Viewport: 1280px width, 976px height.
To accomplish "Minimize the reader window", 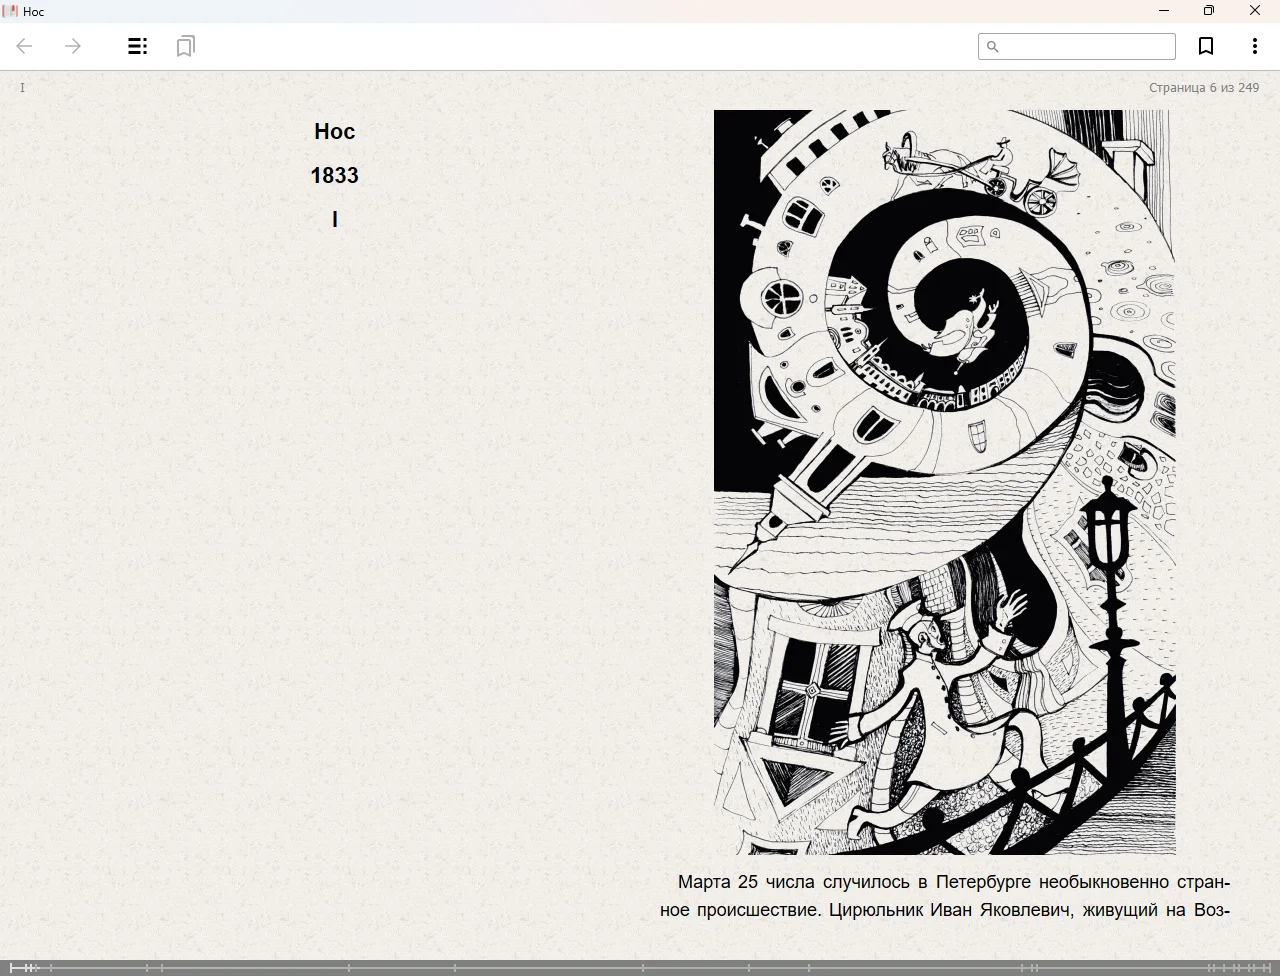I will click(x=1163, y=11).
